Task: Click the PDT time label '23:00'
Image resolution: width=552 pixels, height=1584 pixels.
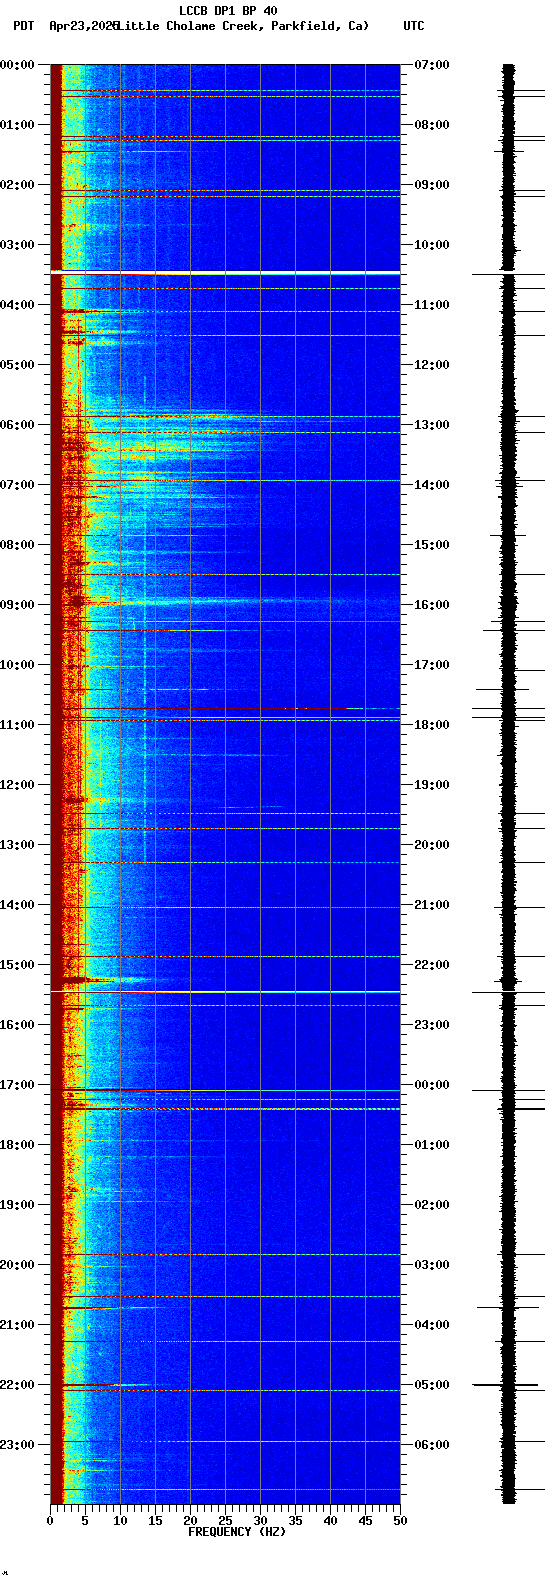Action: pyautogui.click(x=18, y=1445)
